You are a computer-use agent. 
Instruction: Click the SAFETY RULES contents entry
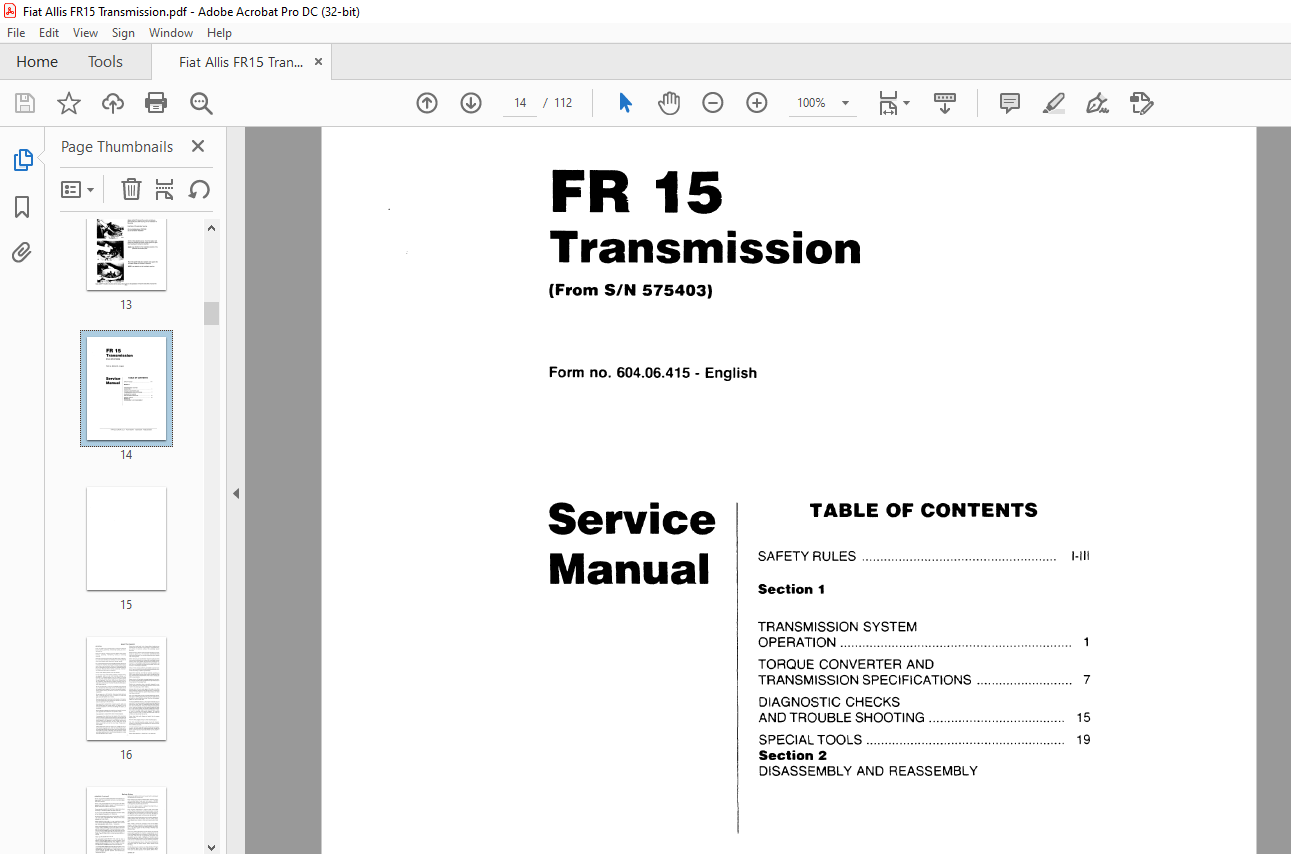(923, 556)
